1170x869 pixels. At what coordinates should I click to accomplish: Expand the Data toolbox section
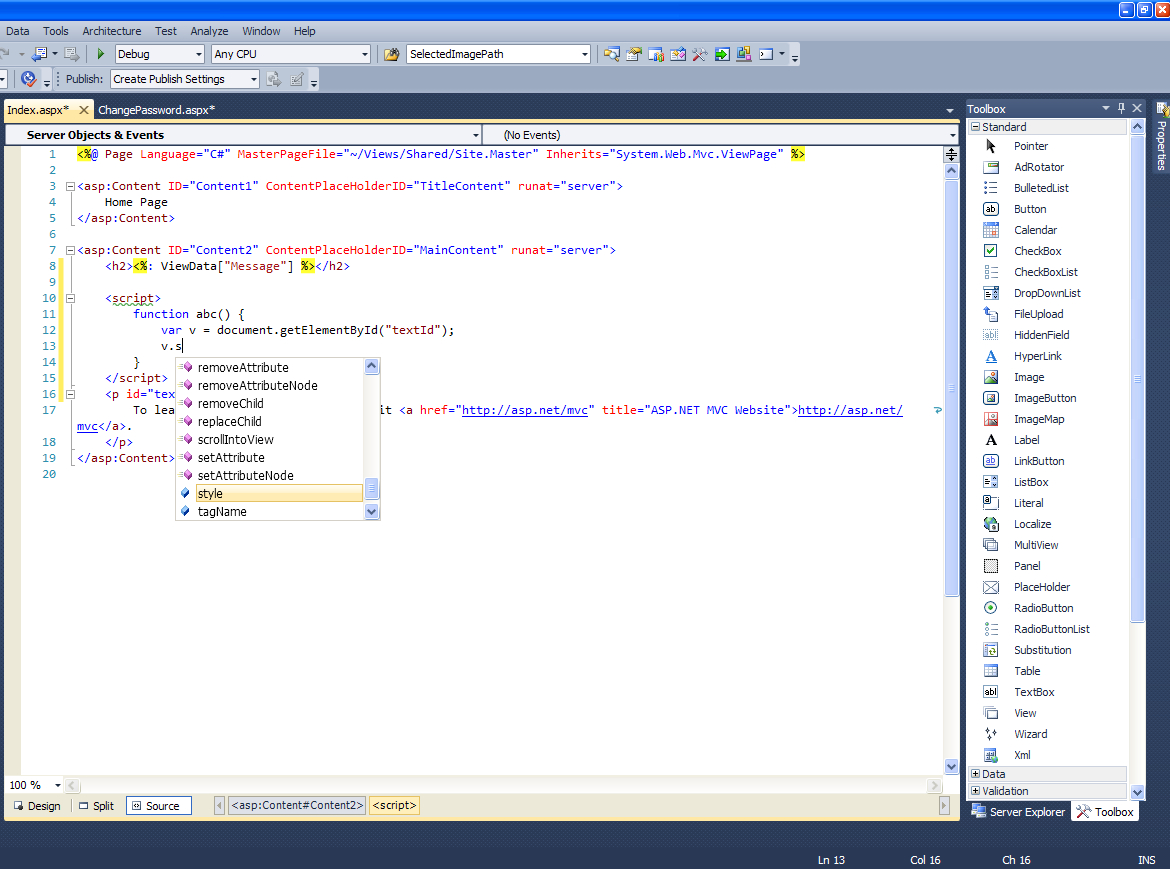pyautogui.click(x=975, y=774)
